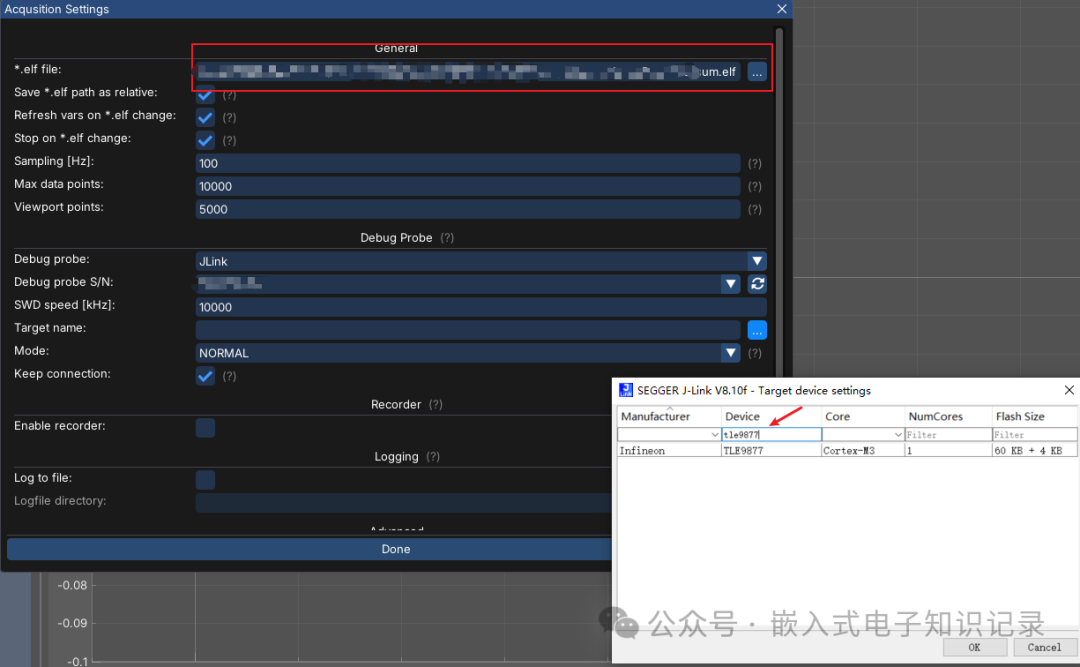Show help for Keep connection
The width and height of the screenshot is (1080, 667).
[x=229, y=376]
